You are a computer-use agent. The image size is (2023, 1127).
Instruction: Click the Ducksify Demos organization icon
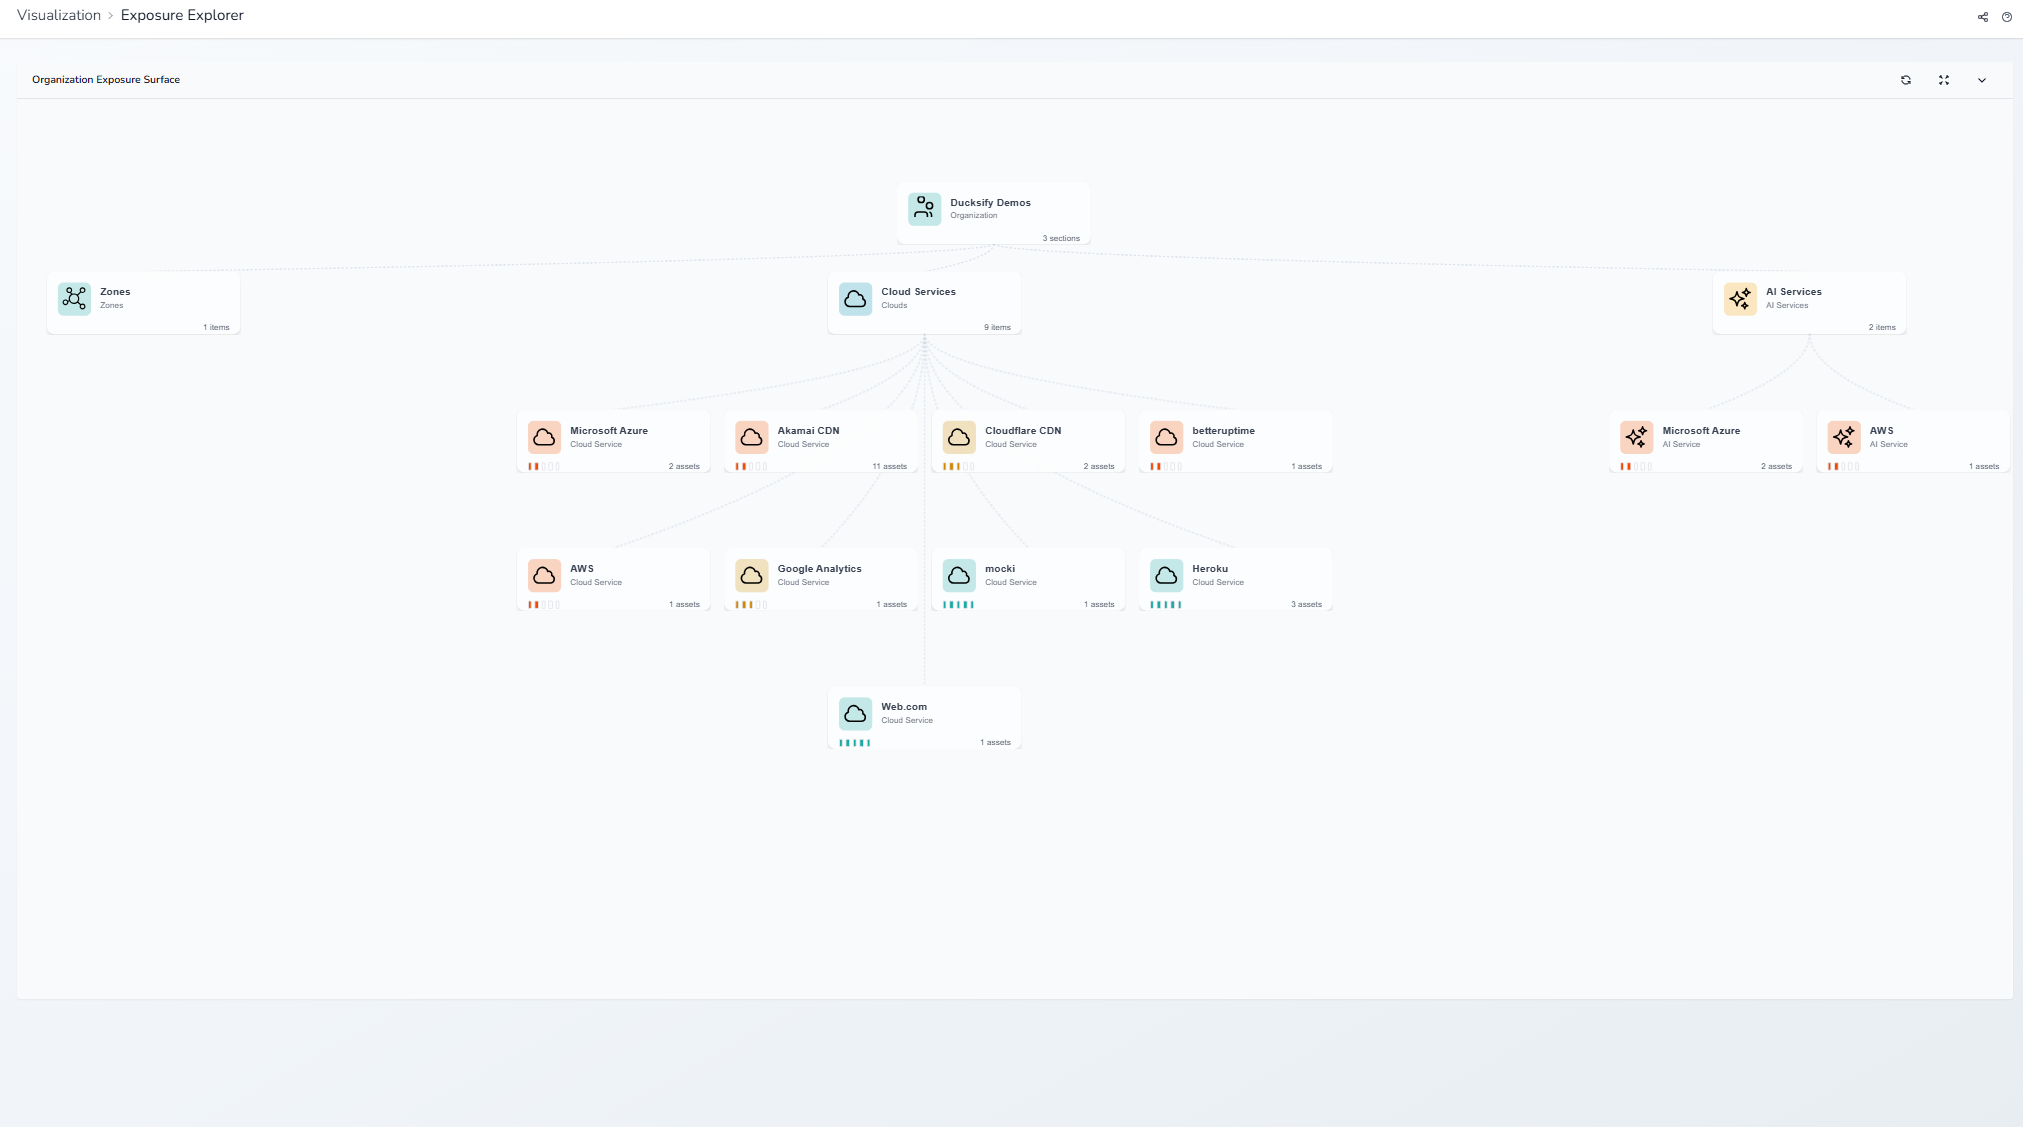pos(924,209)
